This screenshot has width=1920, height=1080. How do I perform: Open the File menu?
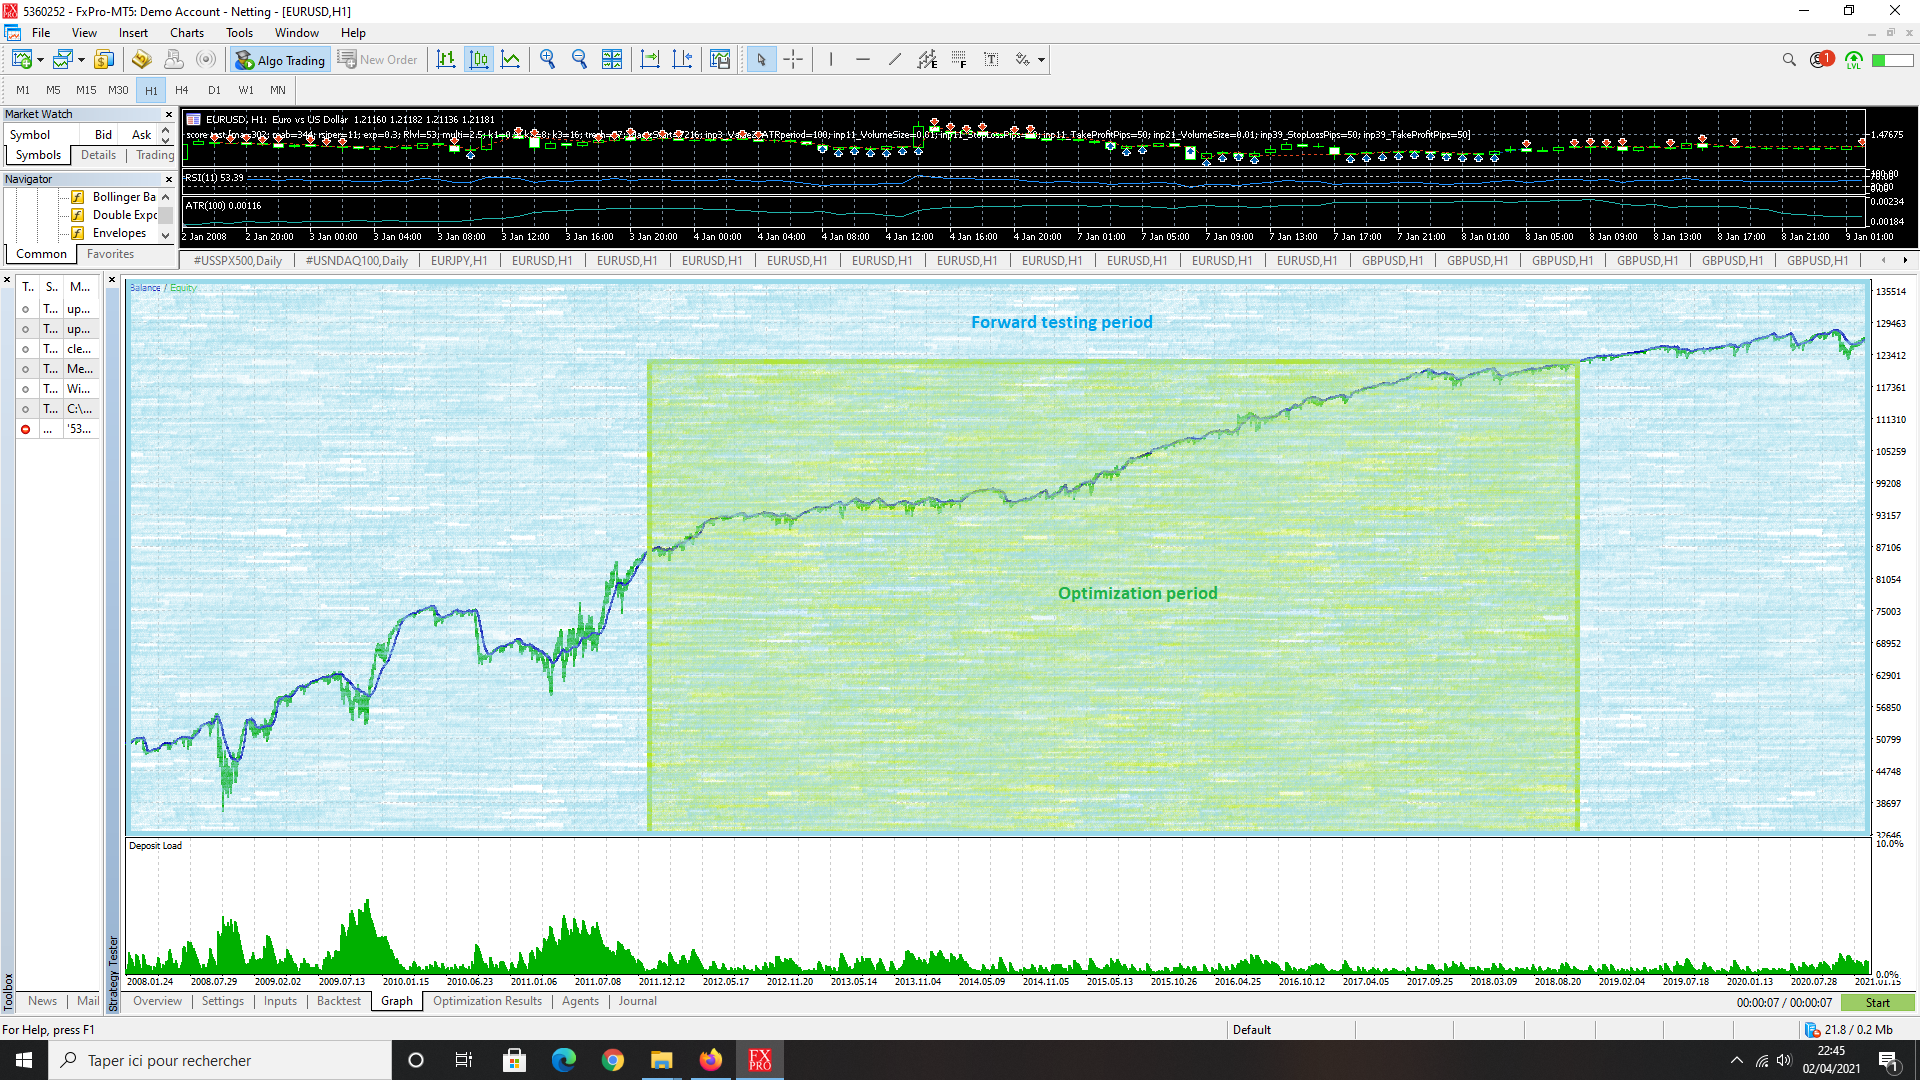[41, 33]
